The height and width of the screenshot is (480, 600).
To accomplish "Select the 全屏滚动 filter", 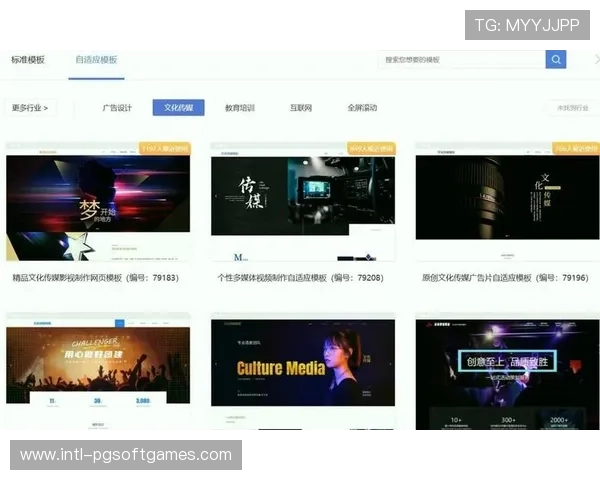I will [362, 108].
